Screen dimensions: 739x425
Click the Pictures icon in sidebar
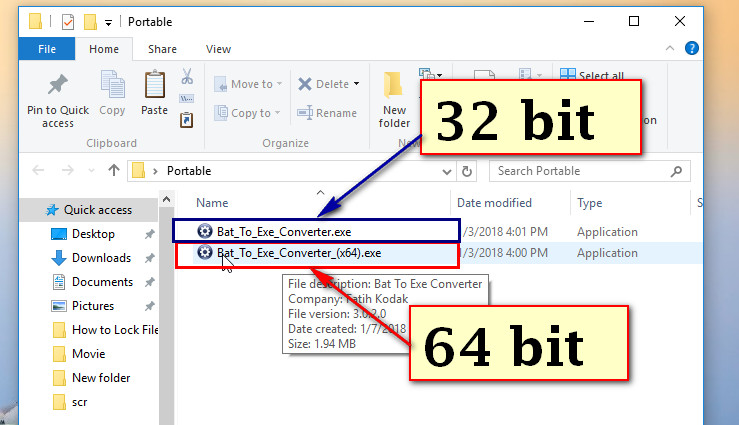(59, 306)
